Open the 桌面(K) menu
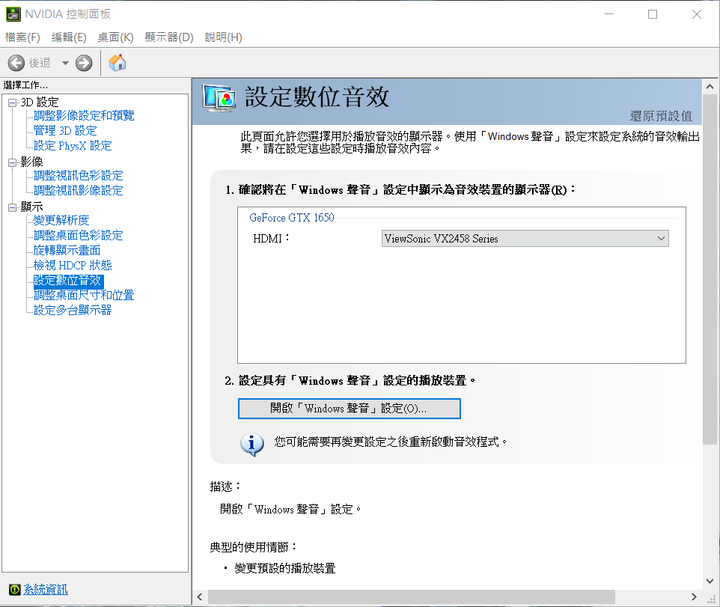Image resolution: width=720 pixels, height=607 pixels. [x=115, y=37]
